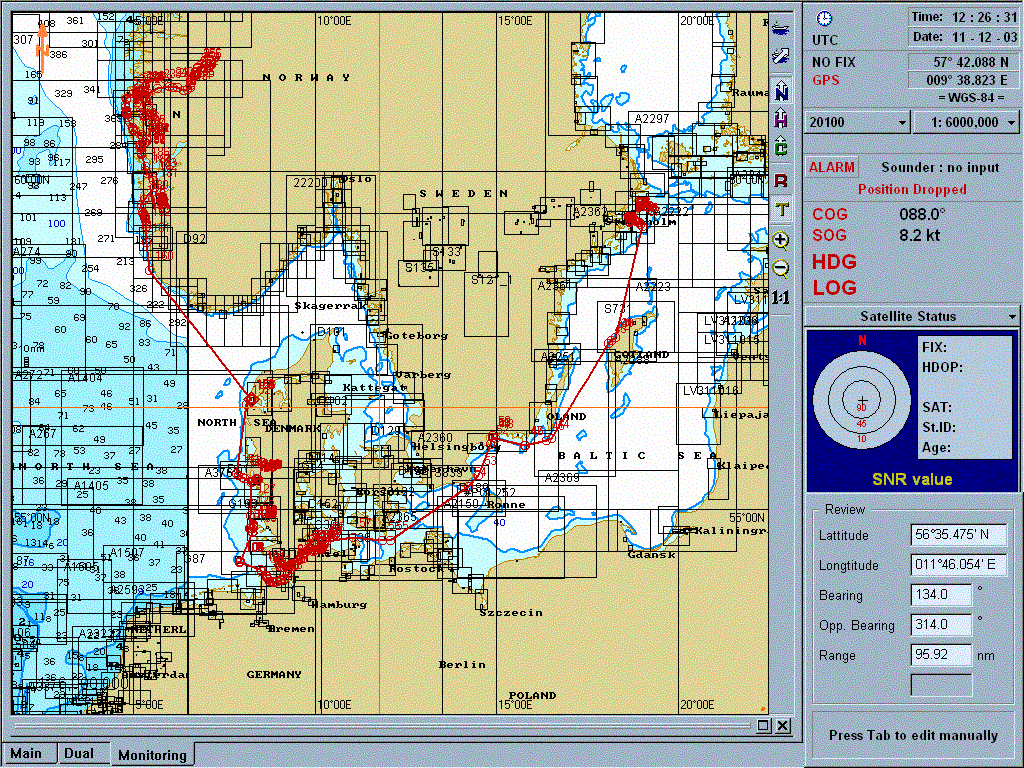The height and width of the screenshot is (768, 1024).
Task: Toggle Head-up orientation (H arrow icon)
Action: pos(781,119)
